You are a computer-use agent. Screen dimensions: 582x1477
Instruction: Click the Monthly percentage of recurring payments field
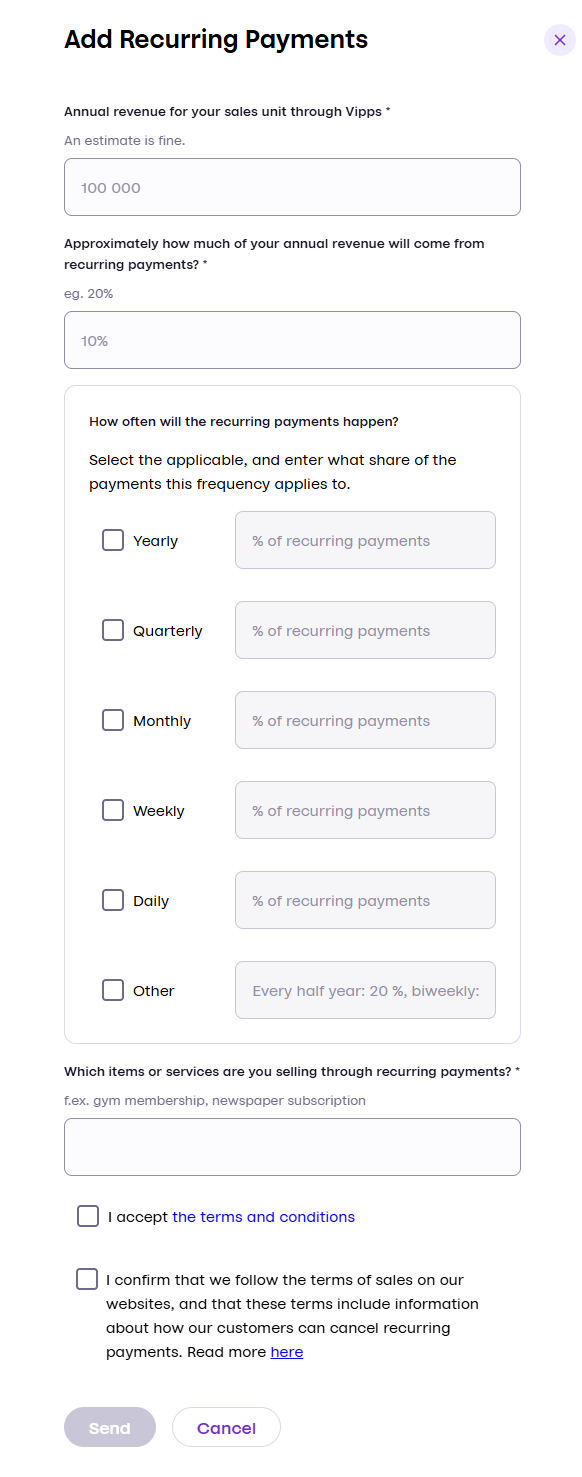(365, 719)
